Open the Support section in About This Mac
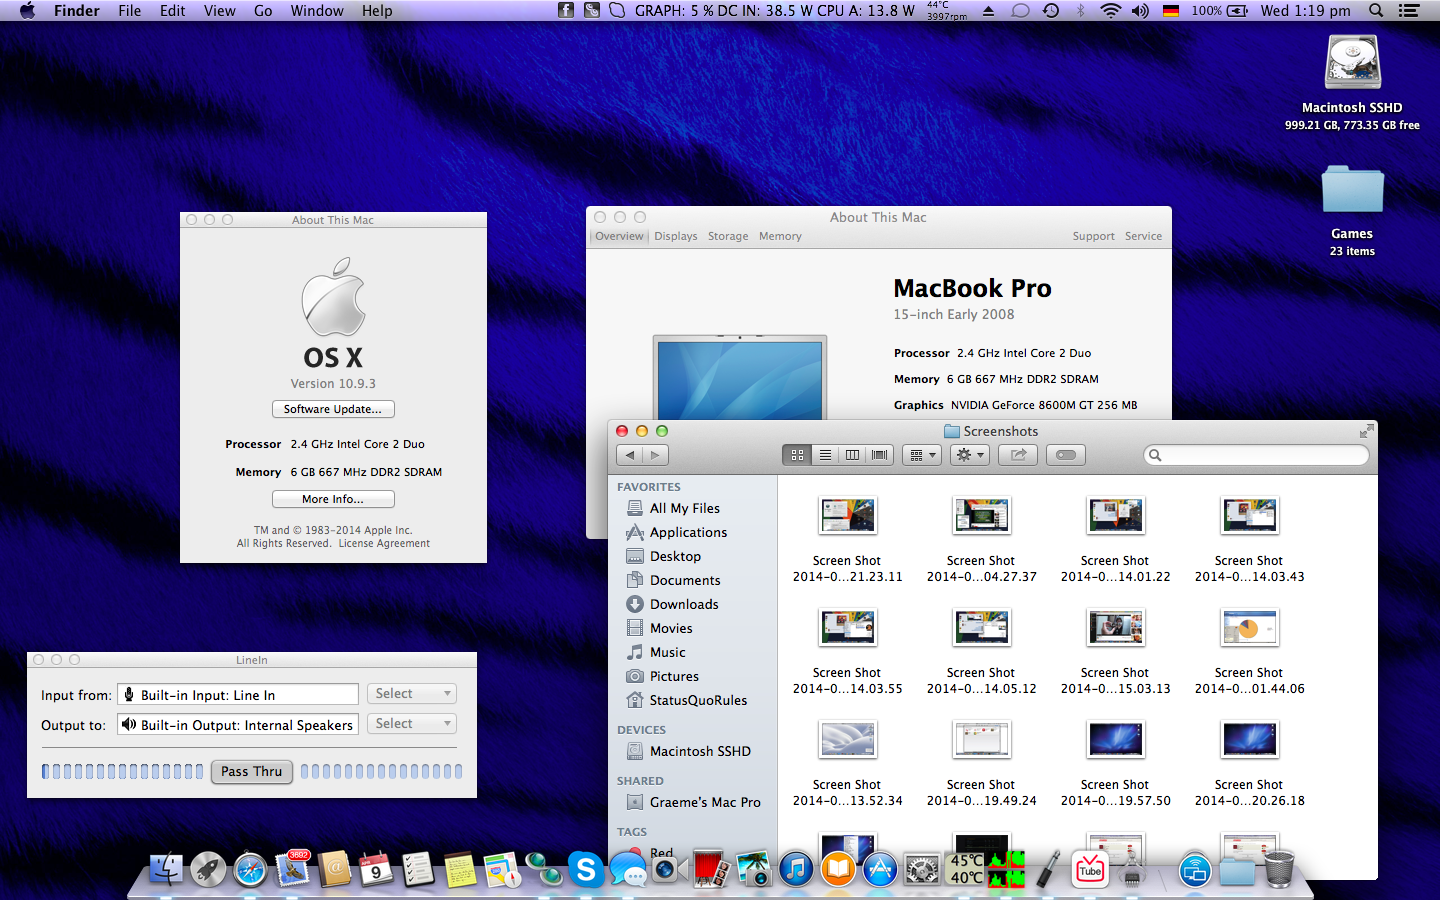Image resolution: width=1440 pixels, height=900 pixels. [x=1093, y=237]
